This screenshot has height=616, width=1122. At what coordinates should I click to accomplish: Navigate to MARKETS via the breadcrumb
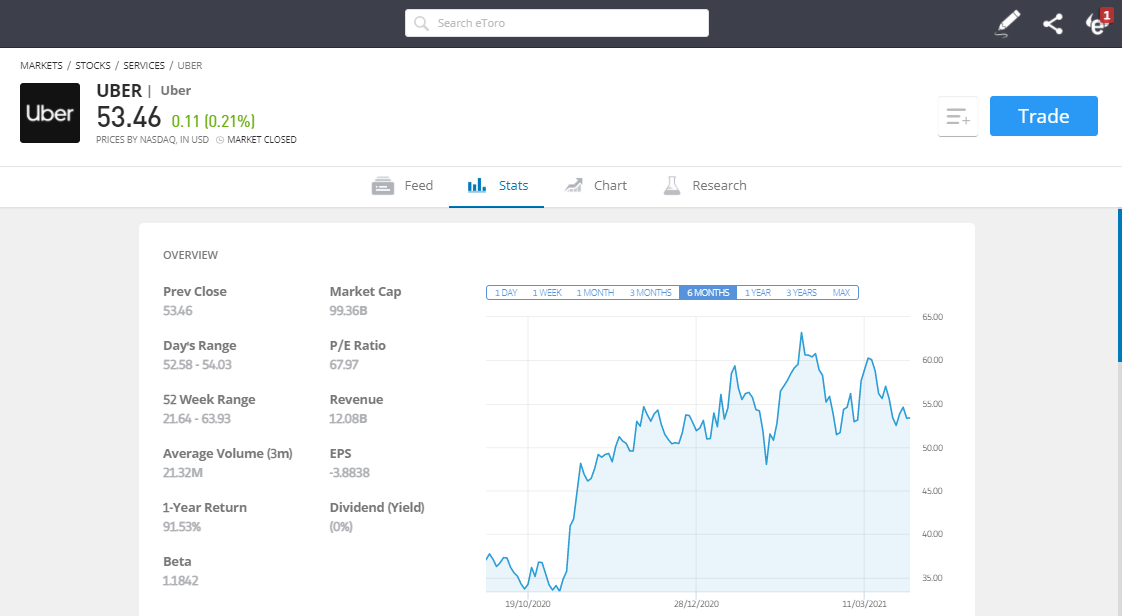[41, 65]
